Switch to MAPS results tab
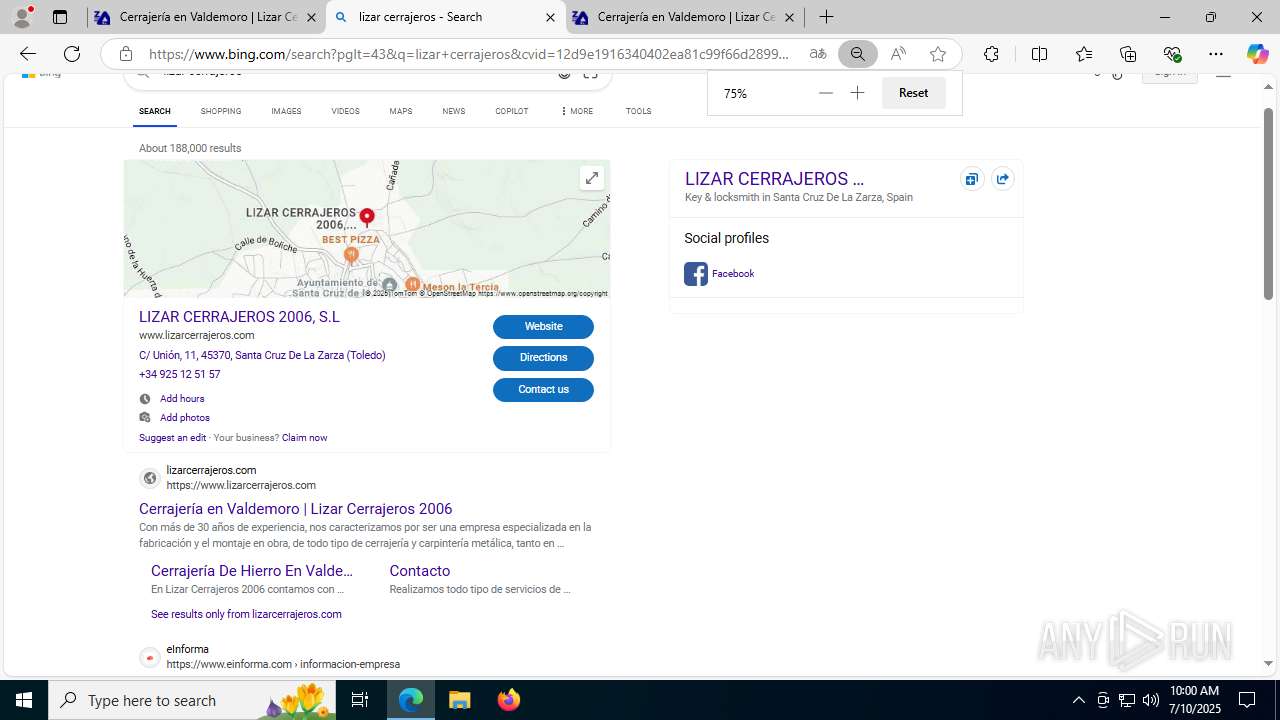 pyautogui.click(x=401, y=111)
